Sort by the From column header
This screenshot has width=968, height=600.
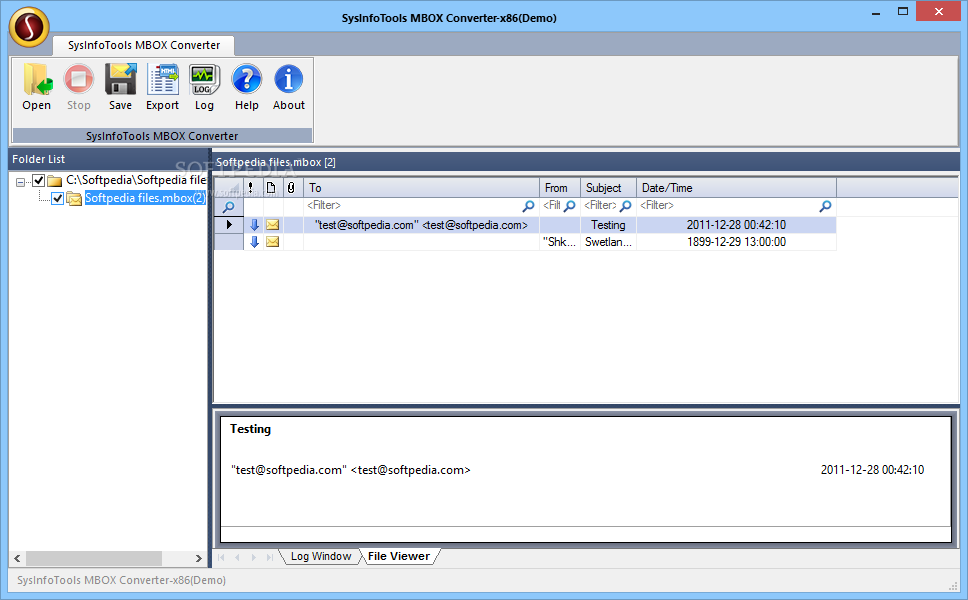tap(560, 188)
